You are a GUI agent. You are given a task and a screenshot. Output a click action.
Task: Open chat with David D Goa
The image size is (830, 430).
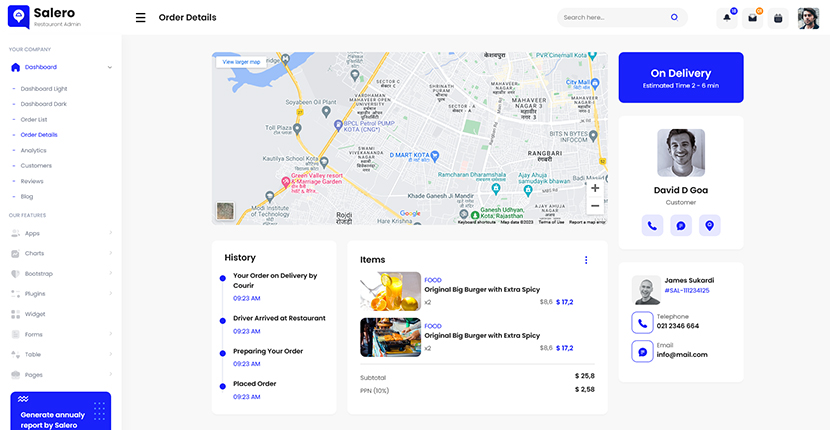[681, 226]
